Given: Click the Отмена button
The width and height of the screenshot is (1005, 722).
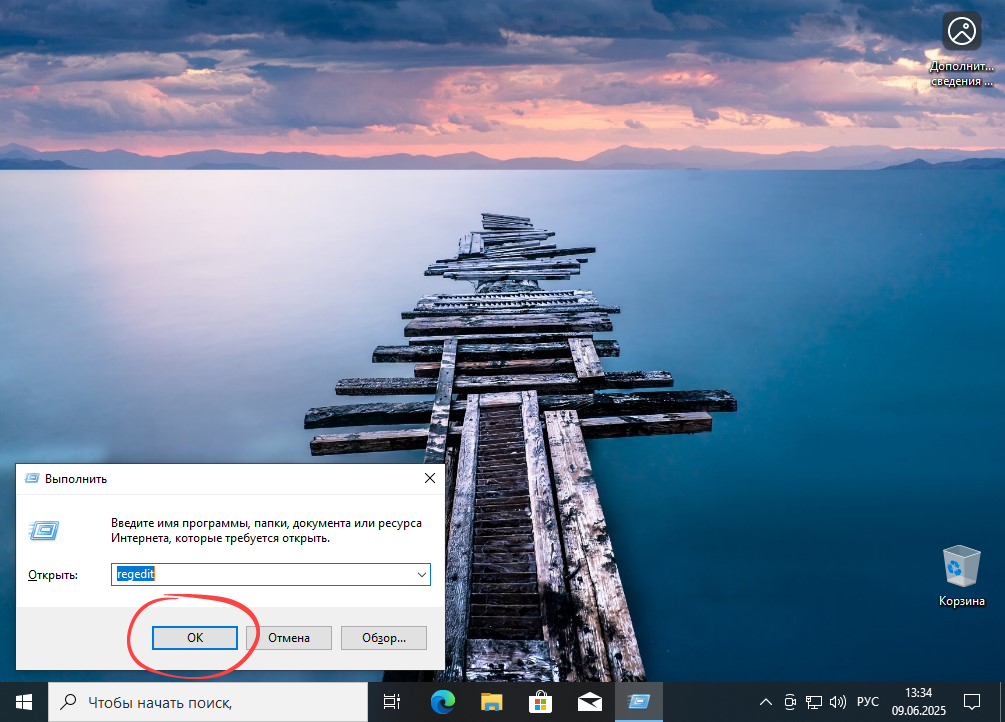Looking at the screenshot, I should [x=288, y=637].
